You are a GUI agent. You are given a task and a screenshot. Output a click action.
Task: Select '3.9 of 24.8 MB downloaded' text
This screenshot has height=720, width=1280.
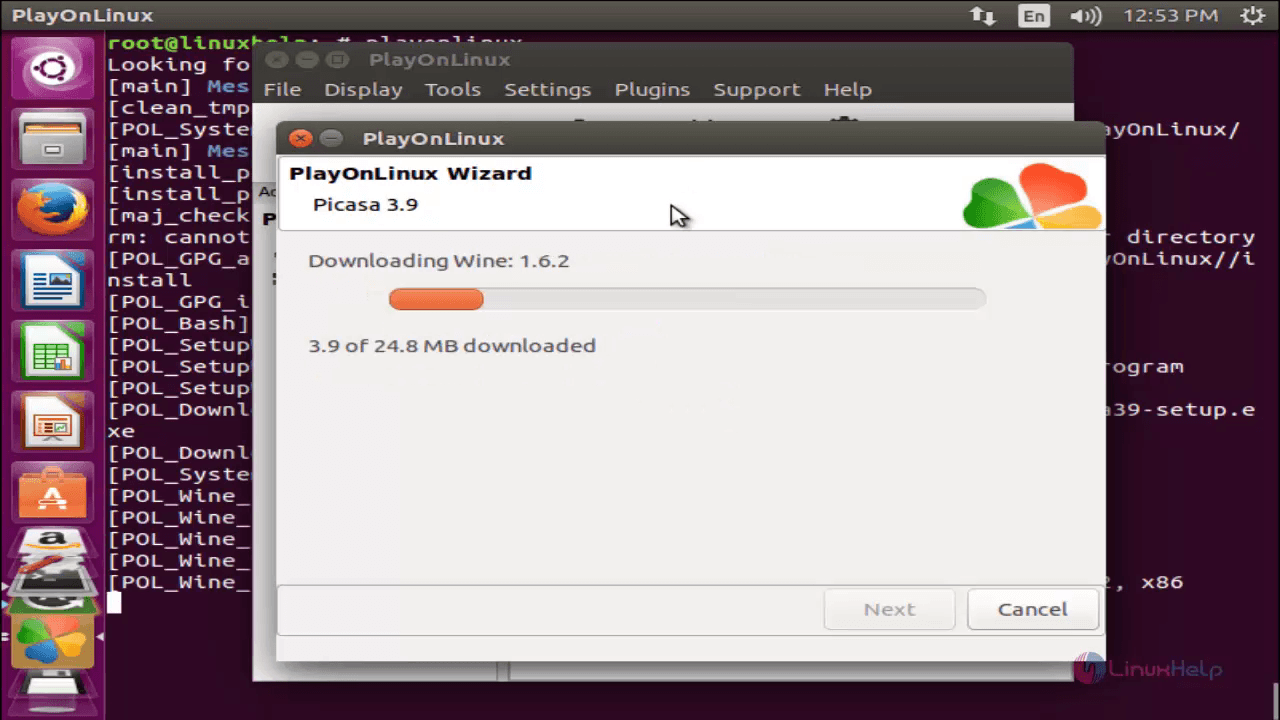tap(451, 346)
